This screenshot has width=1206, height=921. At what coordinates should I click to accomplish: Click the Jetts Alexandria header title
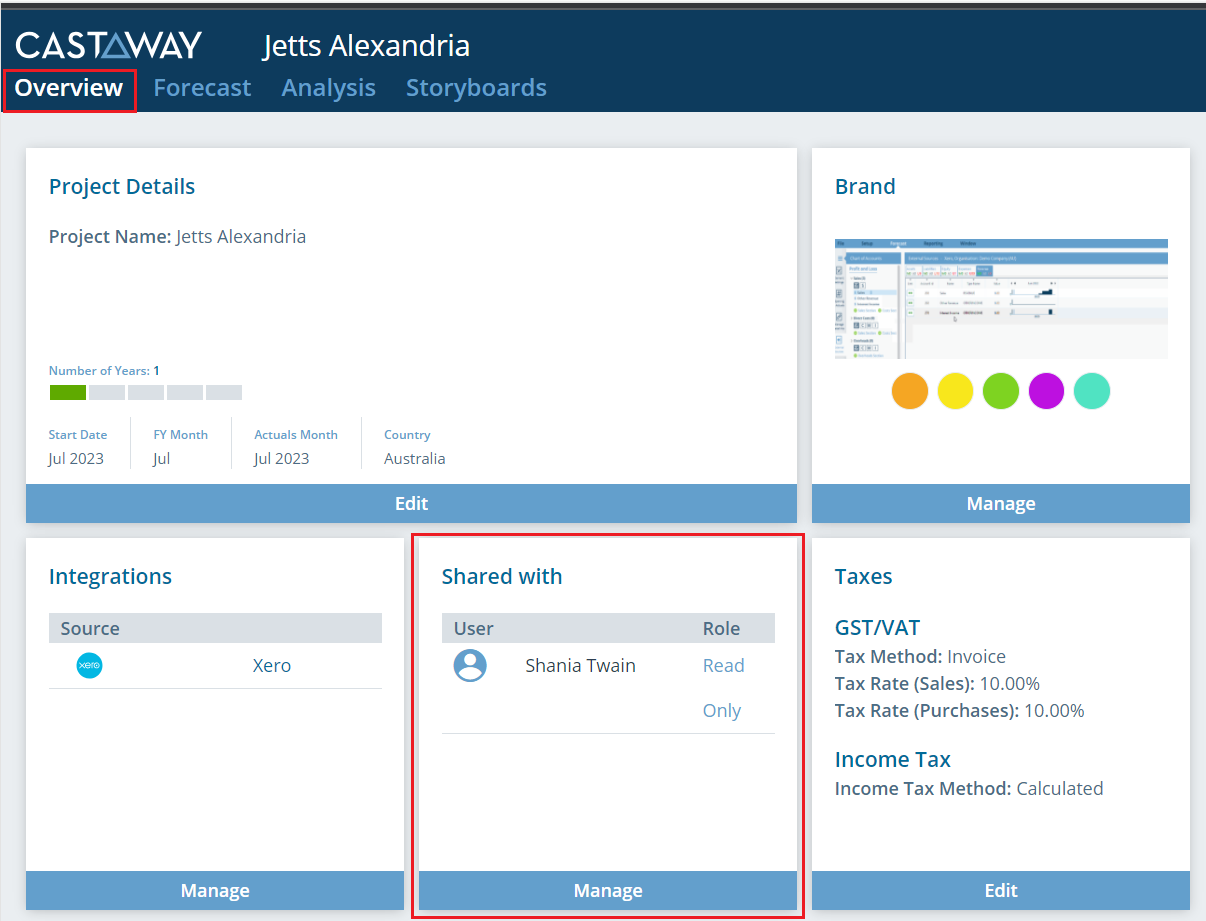[x=366, y=46]
